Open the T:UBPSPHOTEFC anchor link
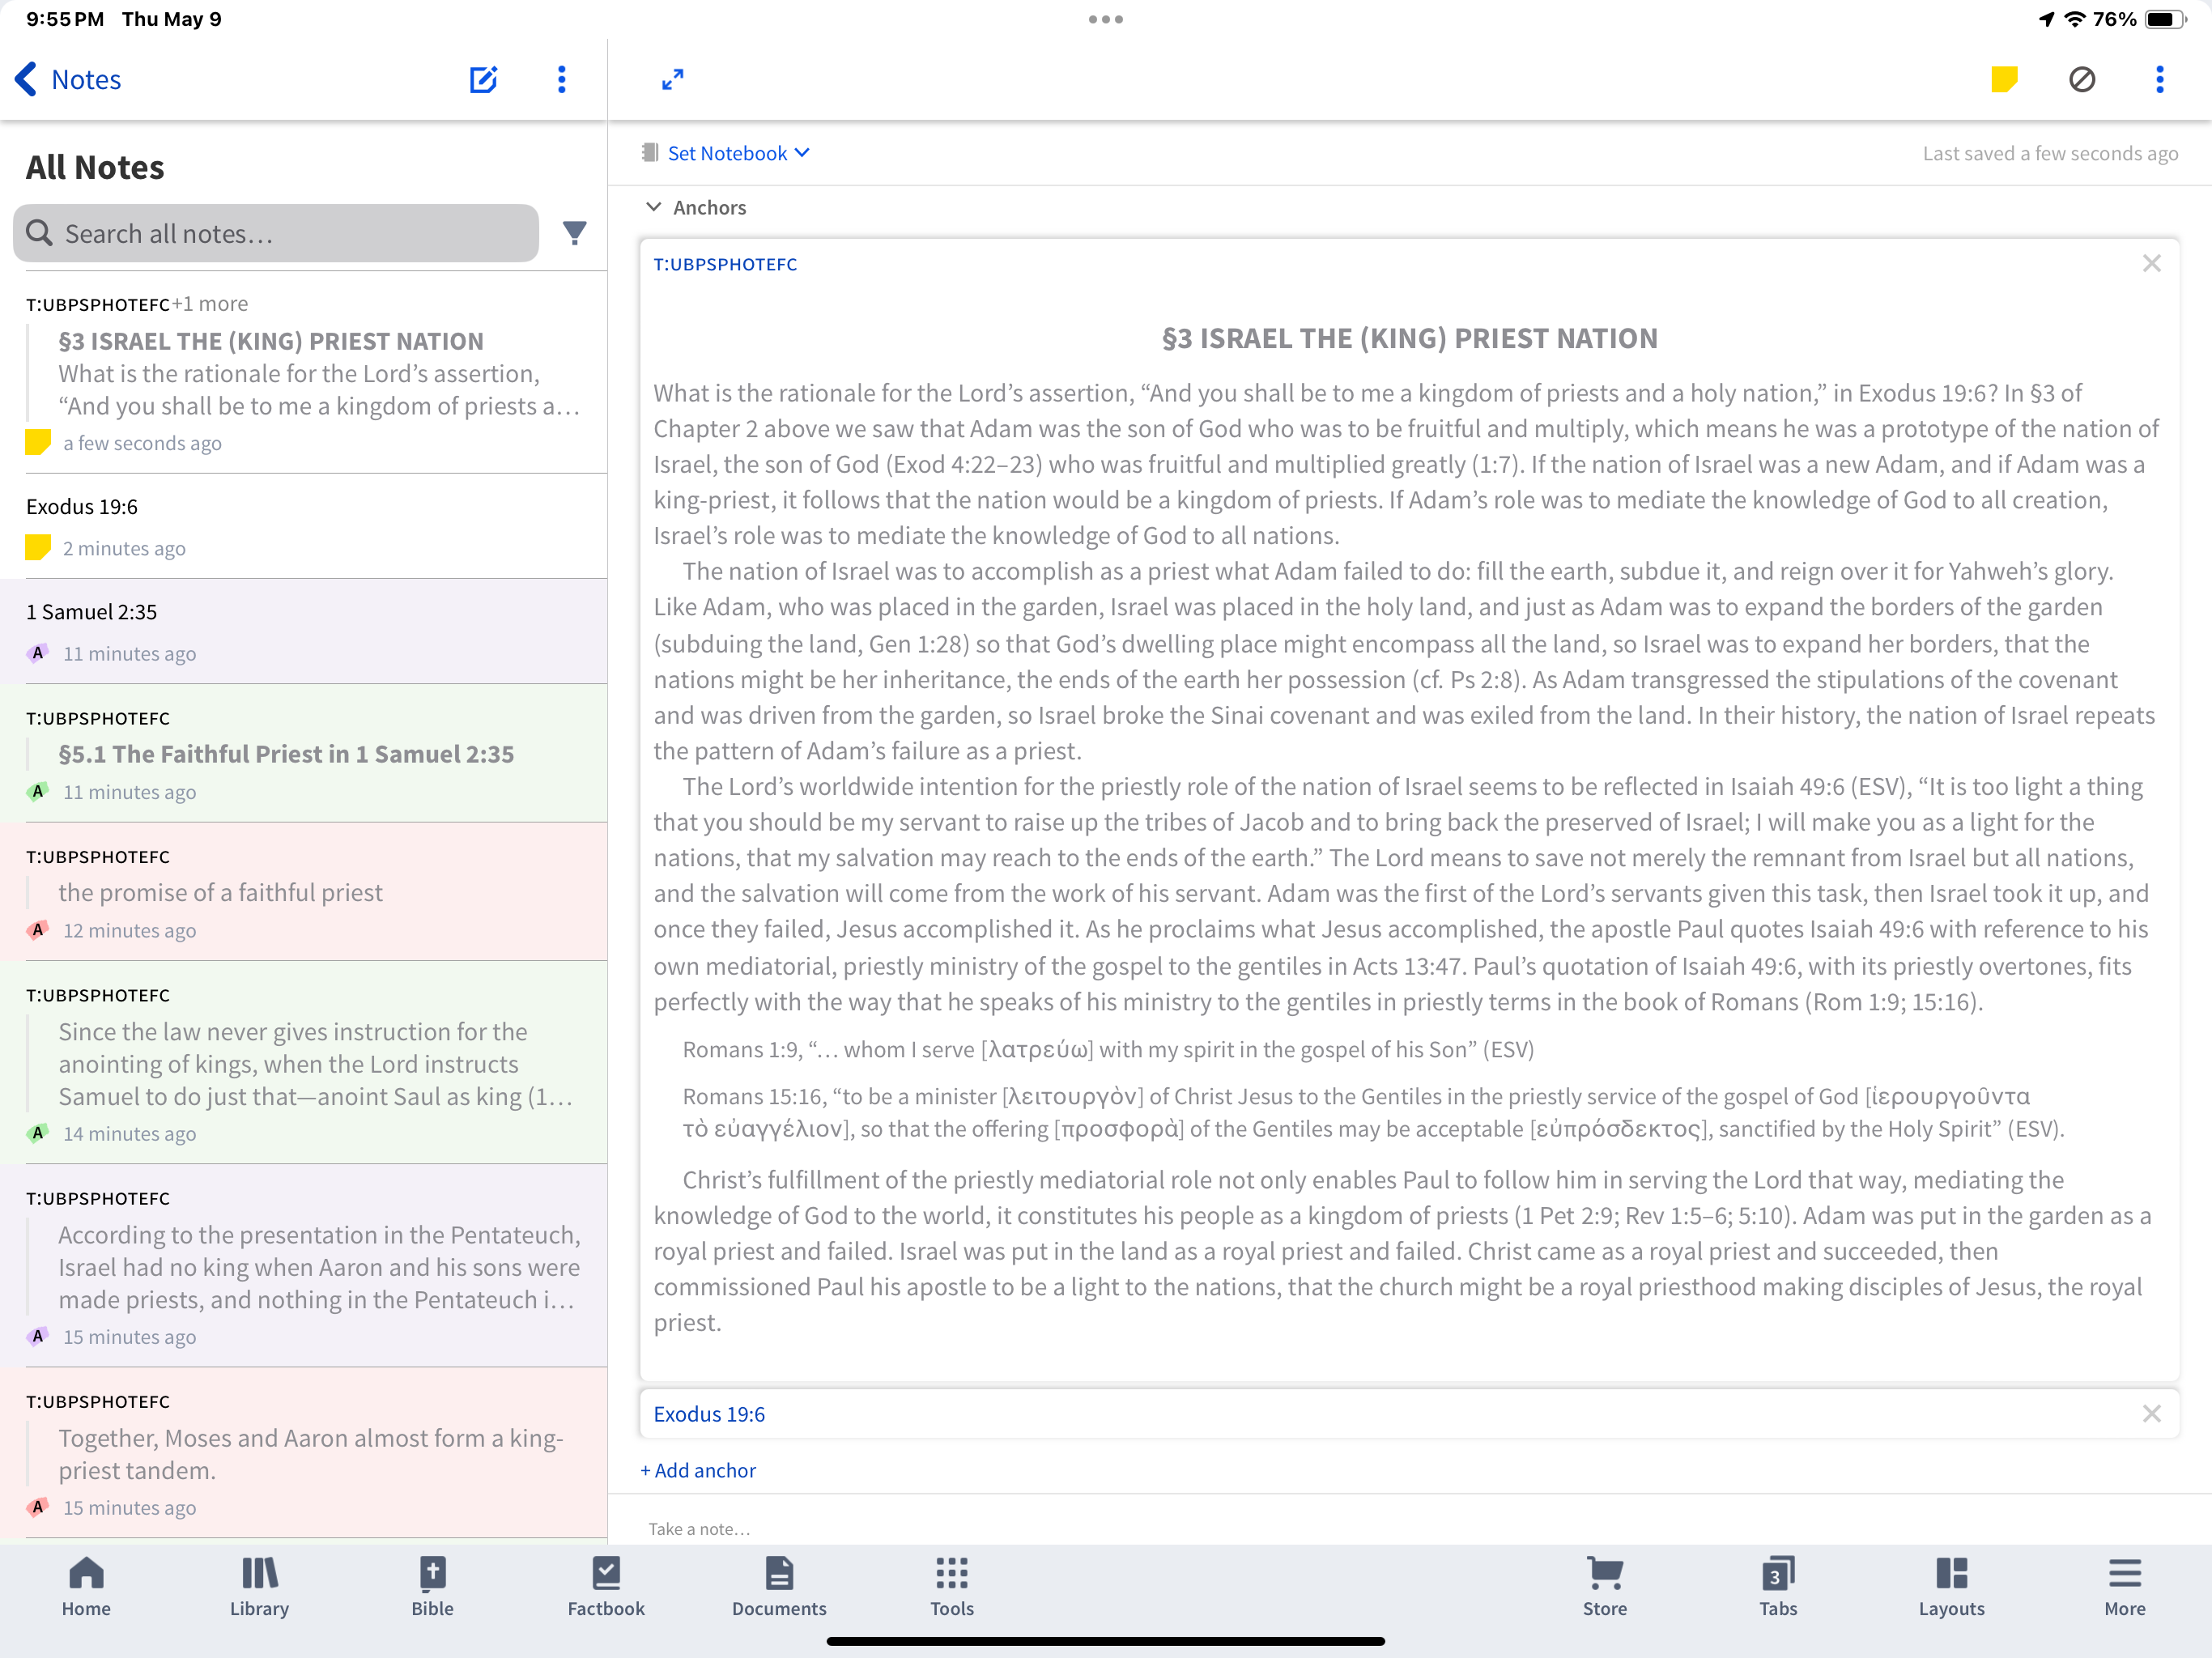This screenshot has height=1658, width=2212. [725, 264]
